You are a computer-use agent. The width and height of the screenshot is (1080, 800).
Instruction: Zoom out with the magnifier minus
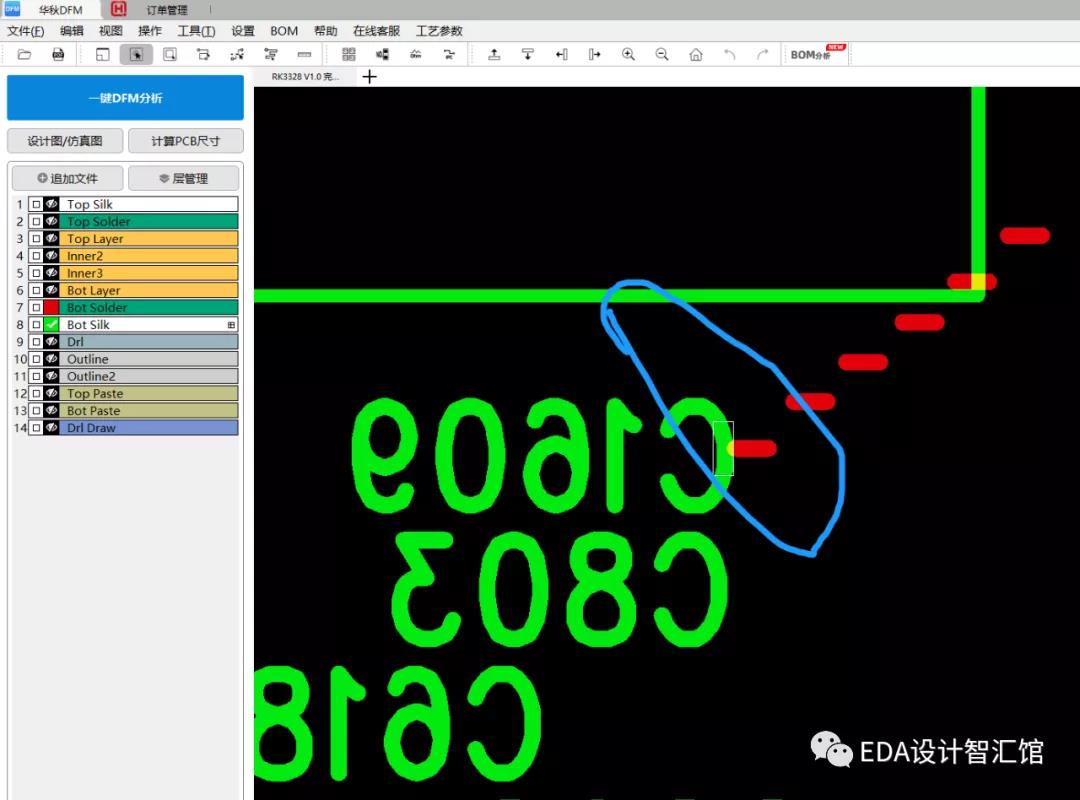click(662, 54)
